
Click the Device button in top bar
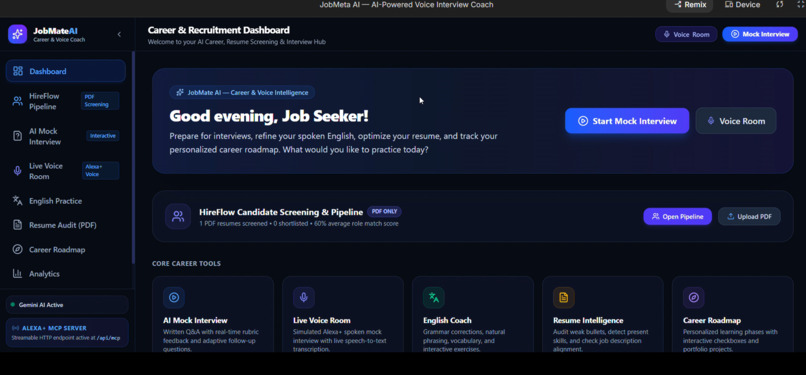click(x=742, y=5)
